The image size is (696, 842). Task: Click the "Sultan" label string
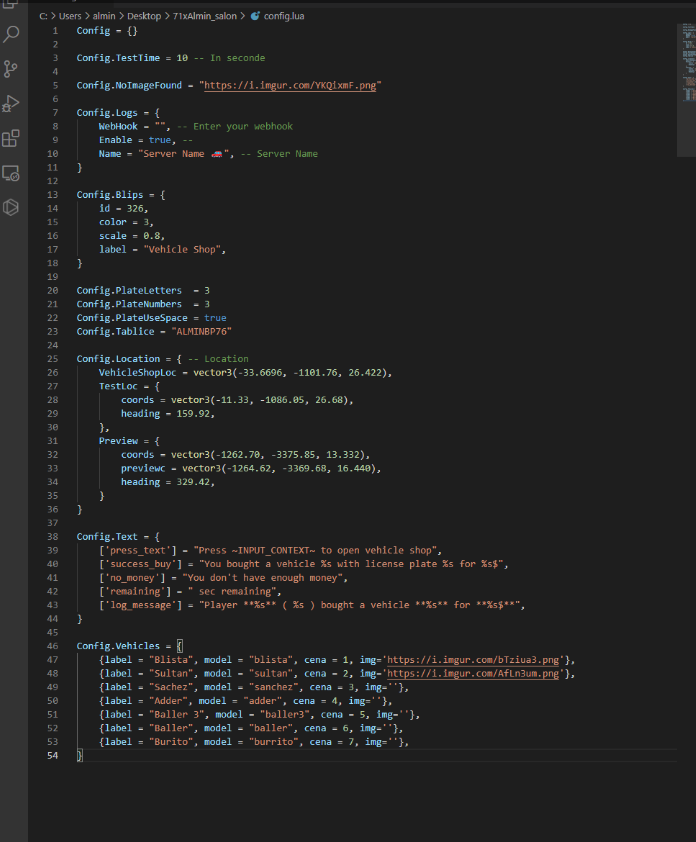point(171,673)
